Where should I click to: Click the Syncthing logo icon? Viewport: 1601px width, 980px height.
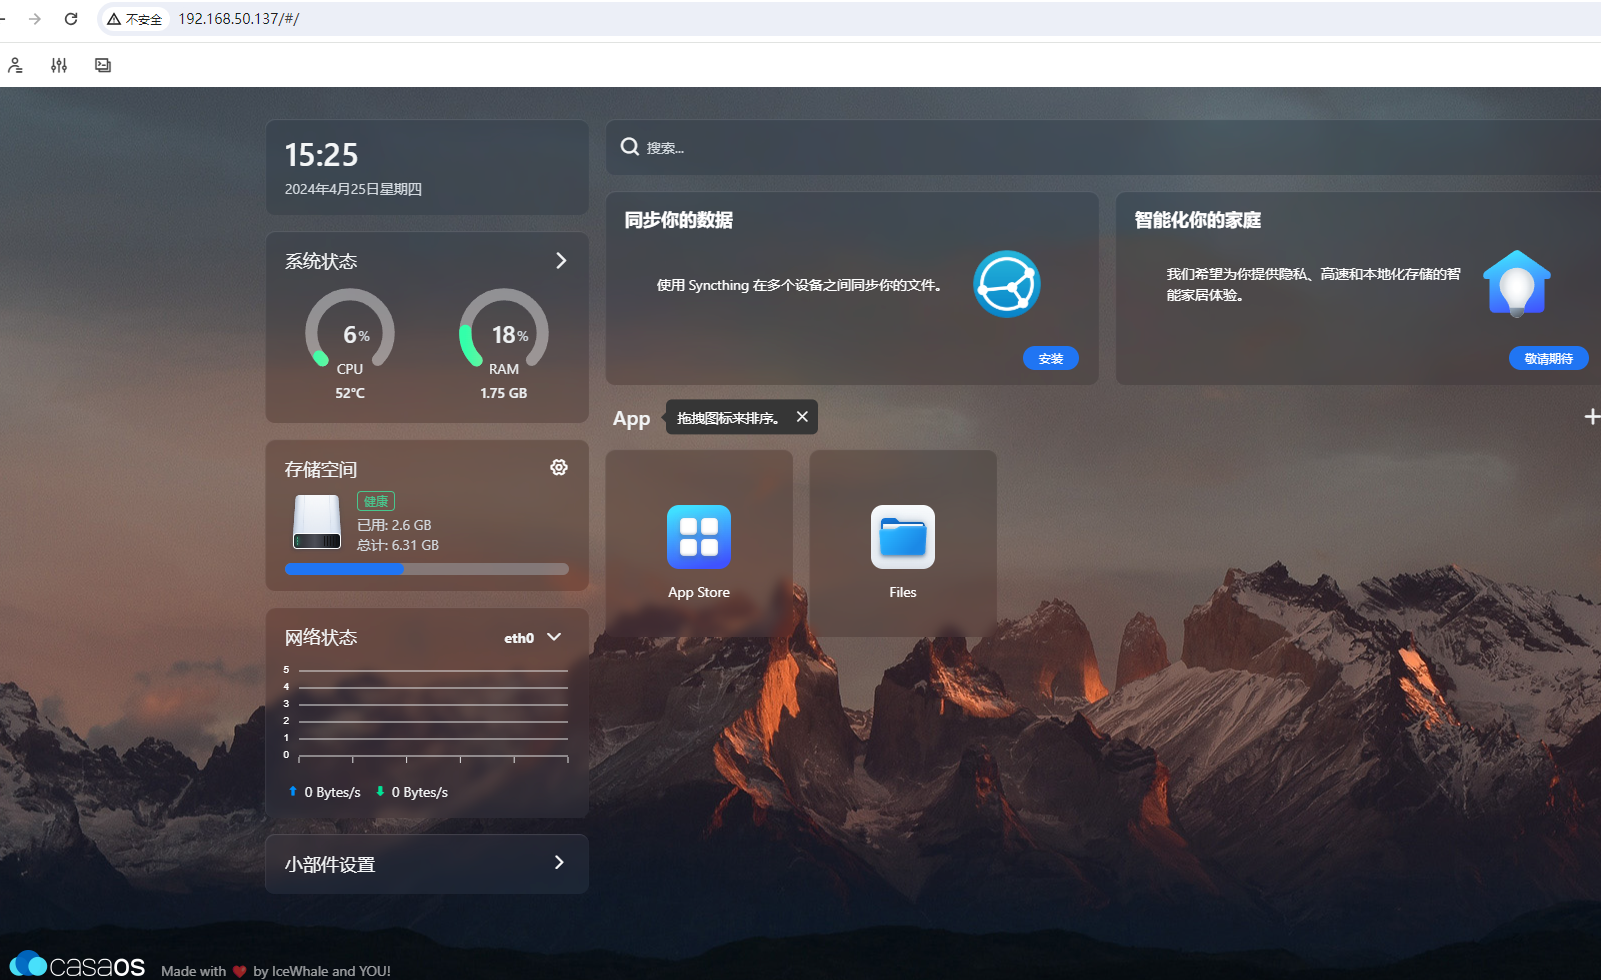click(x=1007, y=284)
